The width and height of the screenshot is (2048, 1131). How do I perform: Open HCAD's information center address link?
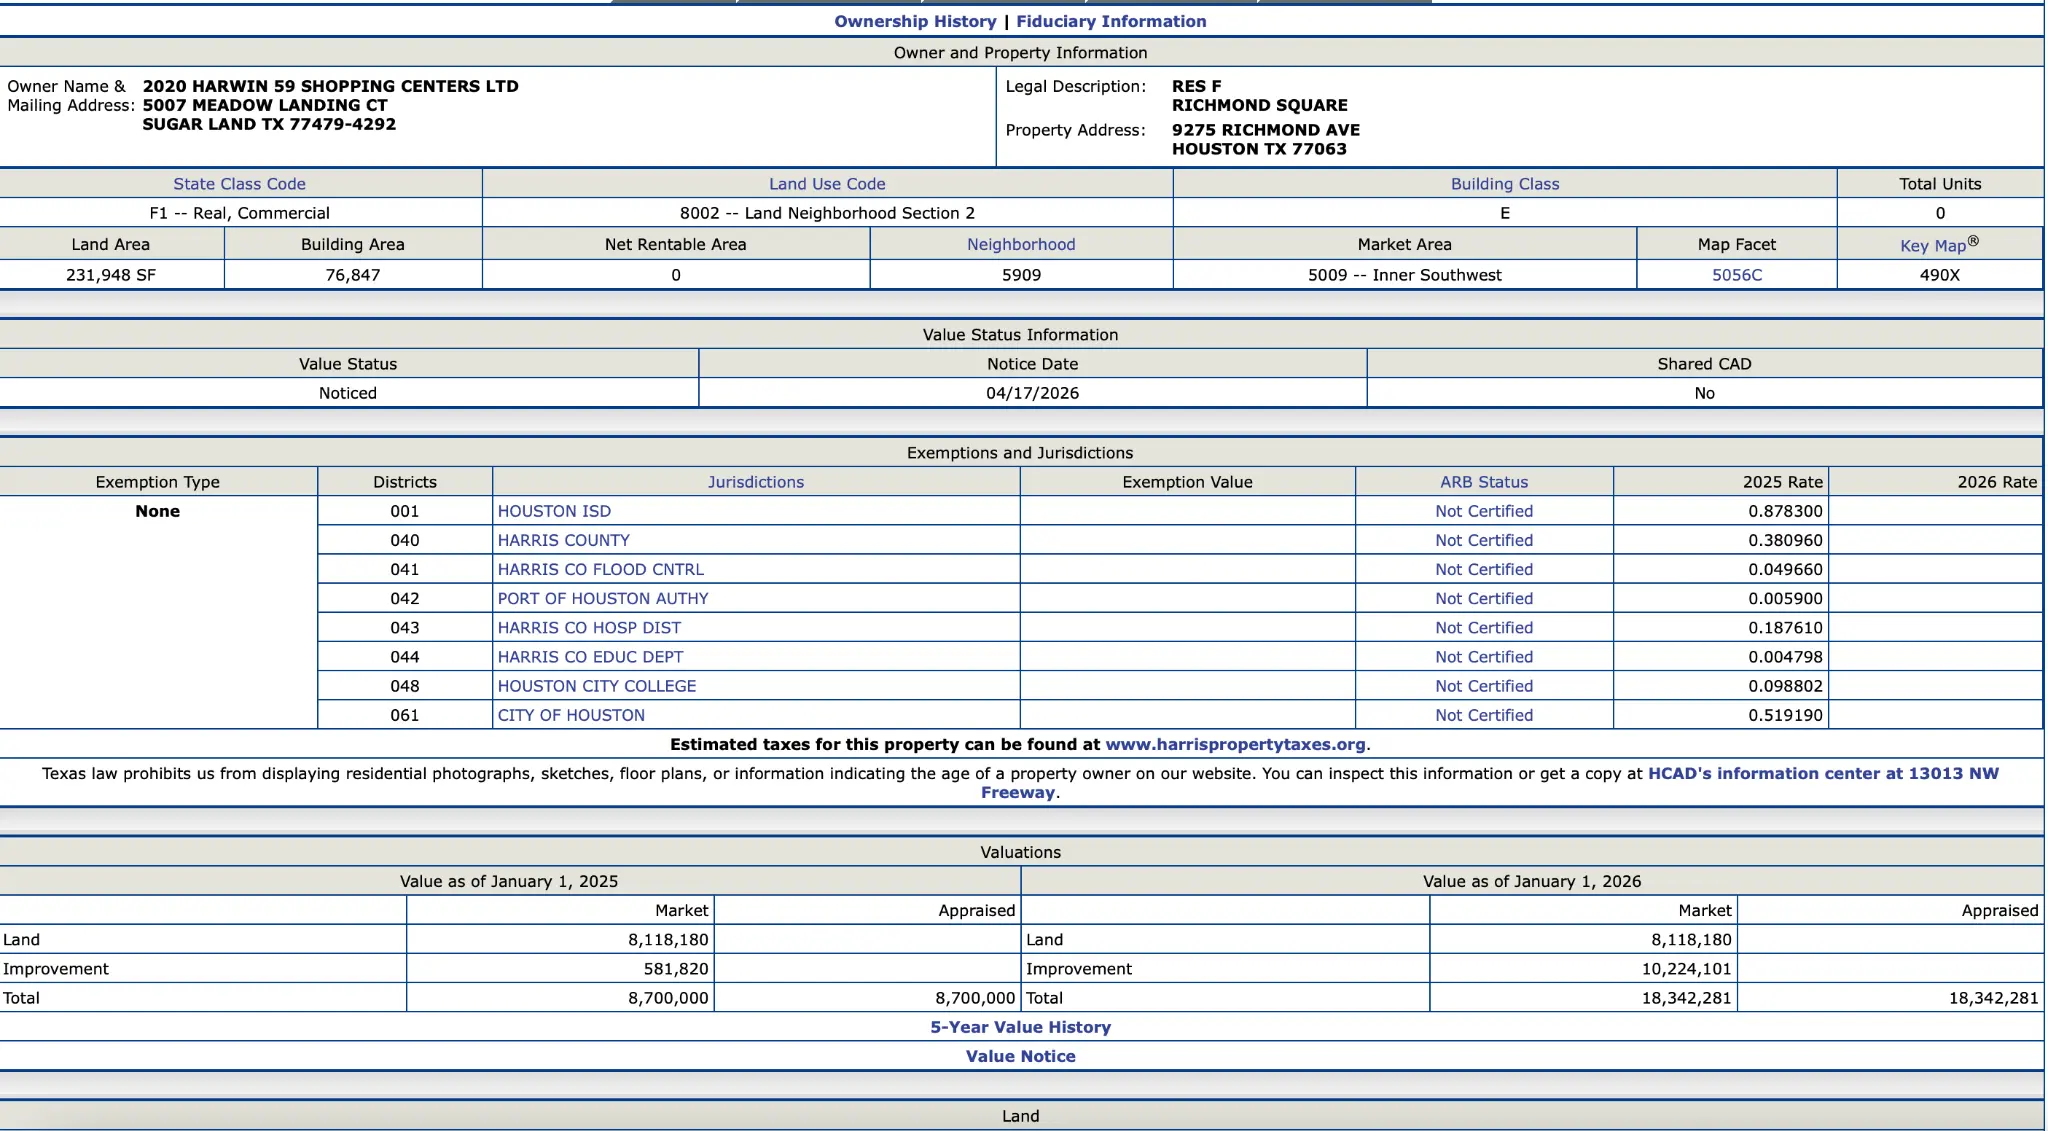tap(1822, 774)
